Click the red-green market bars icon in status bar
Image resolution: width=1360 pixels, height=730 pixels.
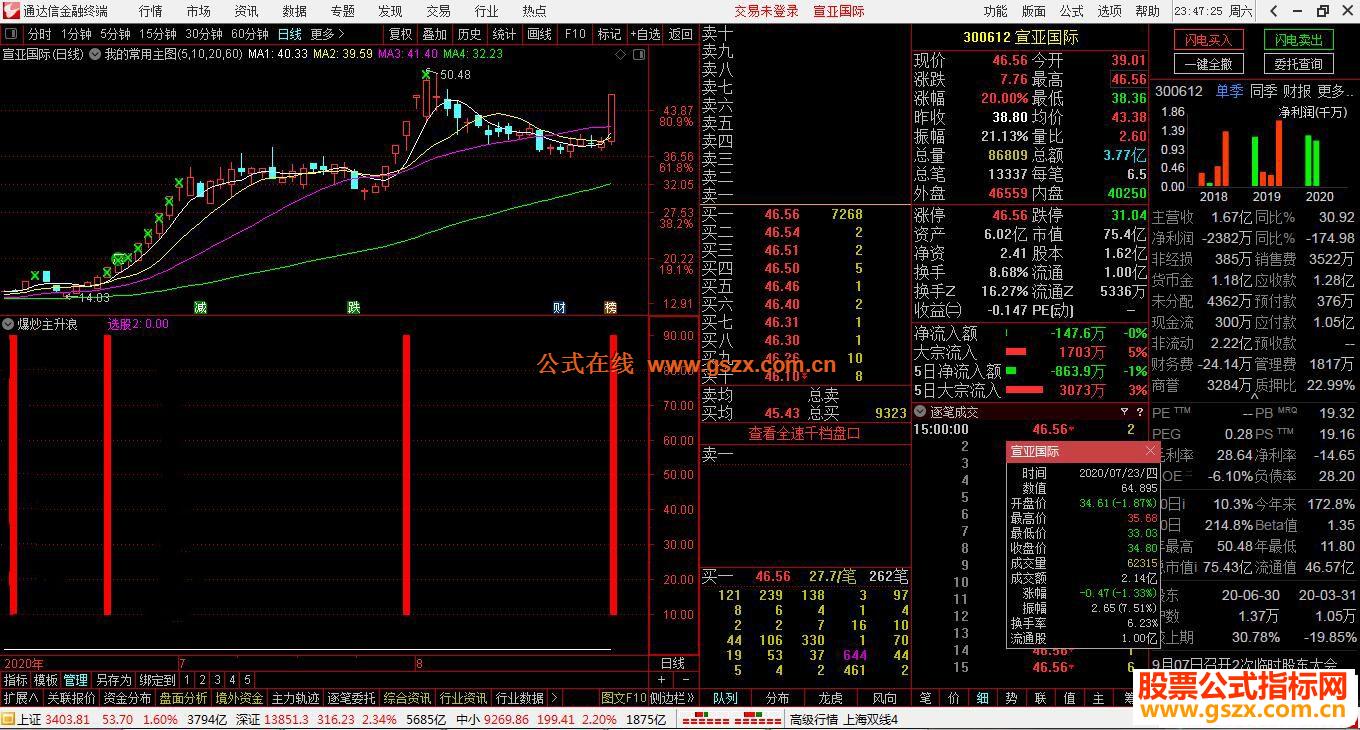(x=731, y=720)
